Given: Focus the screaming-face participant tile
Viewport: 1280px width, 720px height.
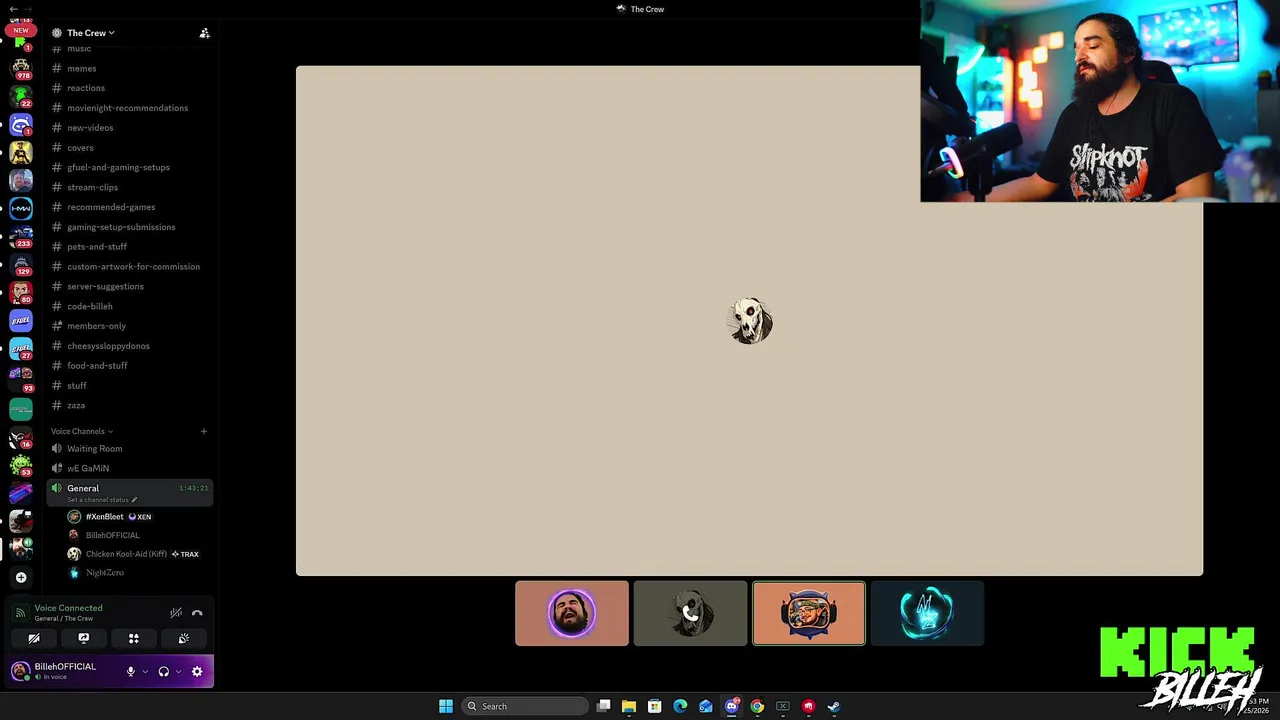Looking at the screenshot, I should click(572, 613).
